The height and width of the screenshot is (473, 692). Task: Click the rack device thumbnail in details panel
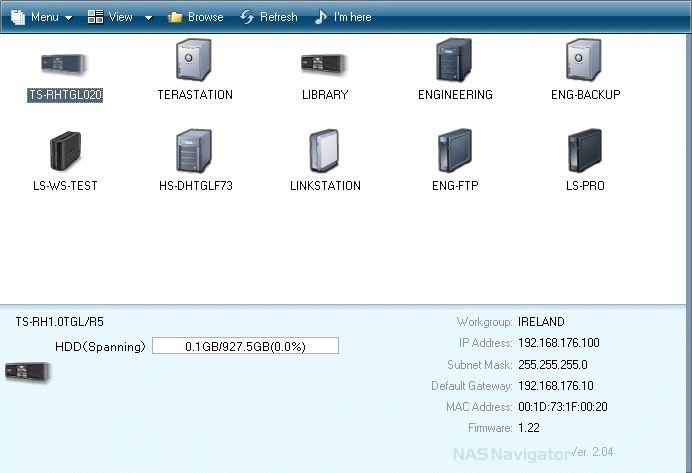[28, 372]
